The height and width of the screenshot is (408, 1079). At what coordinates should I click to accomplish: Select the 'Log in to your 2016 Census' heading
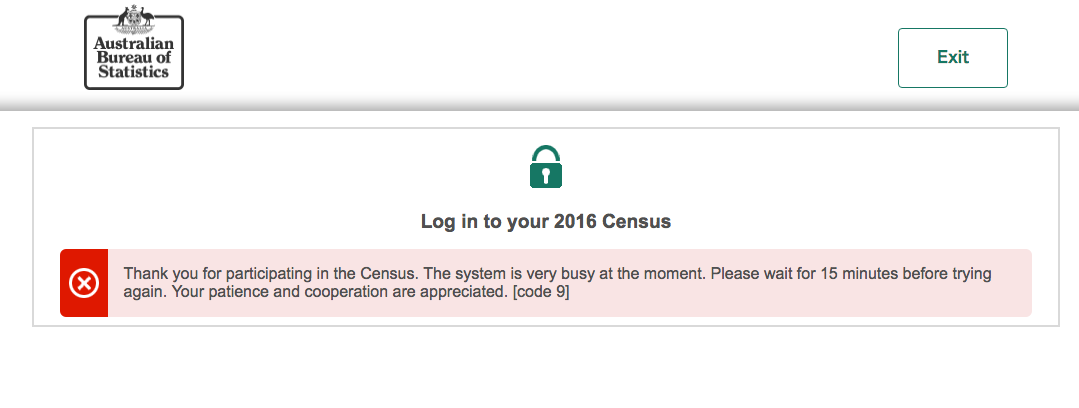546,222
